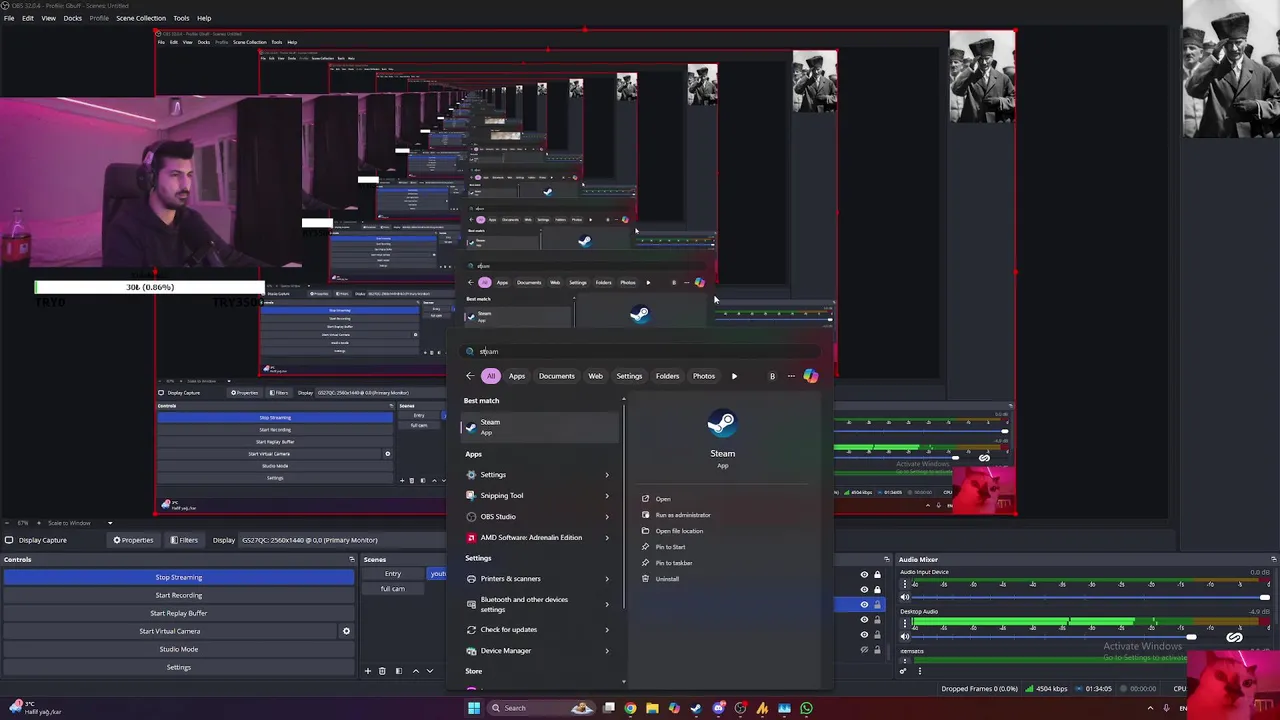Toggle visibility eye of the highlighted source
Screen dimensions: 1280x720
tap(864, 604)
